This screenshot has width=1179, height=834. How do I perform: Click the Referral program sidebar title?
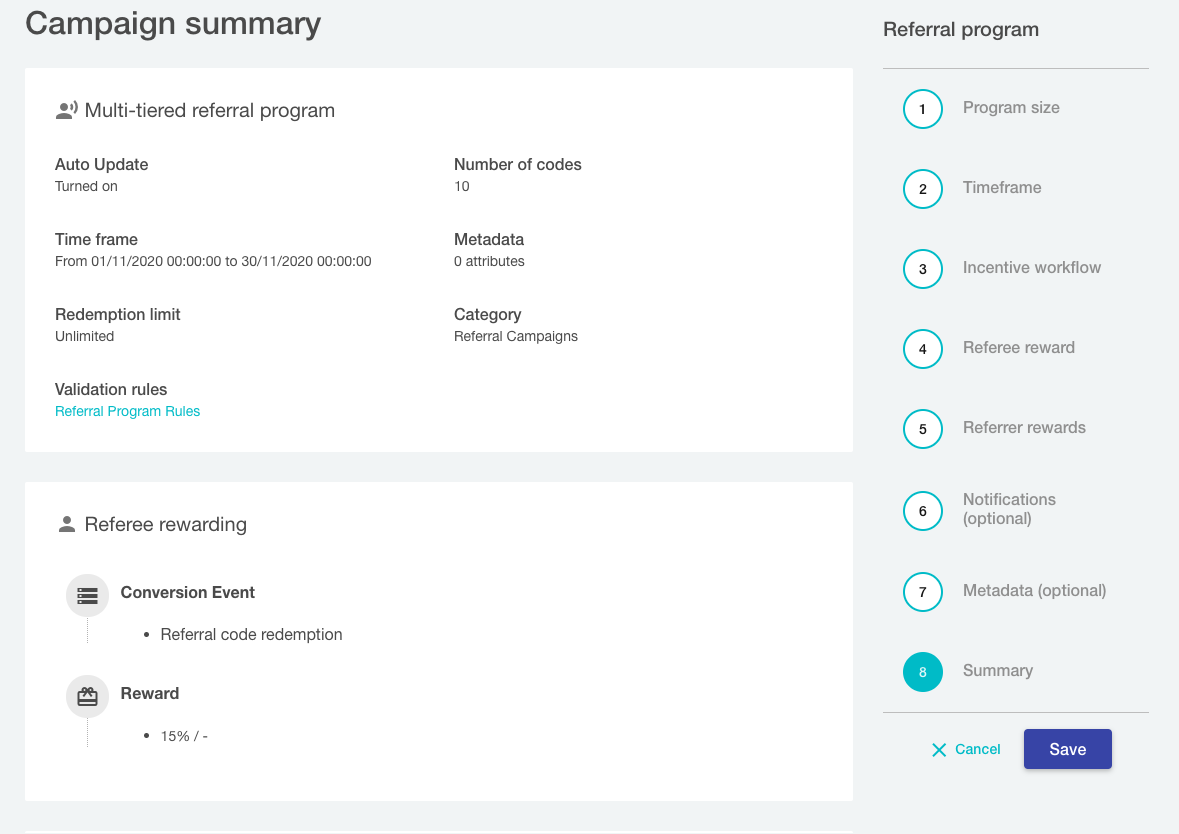pyautogui.click(x=961, y=29)
